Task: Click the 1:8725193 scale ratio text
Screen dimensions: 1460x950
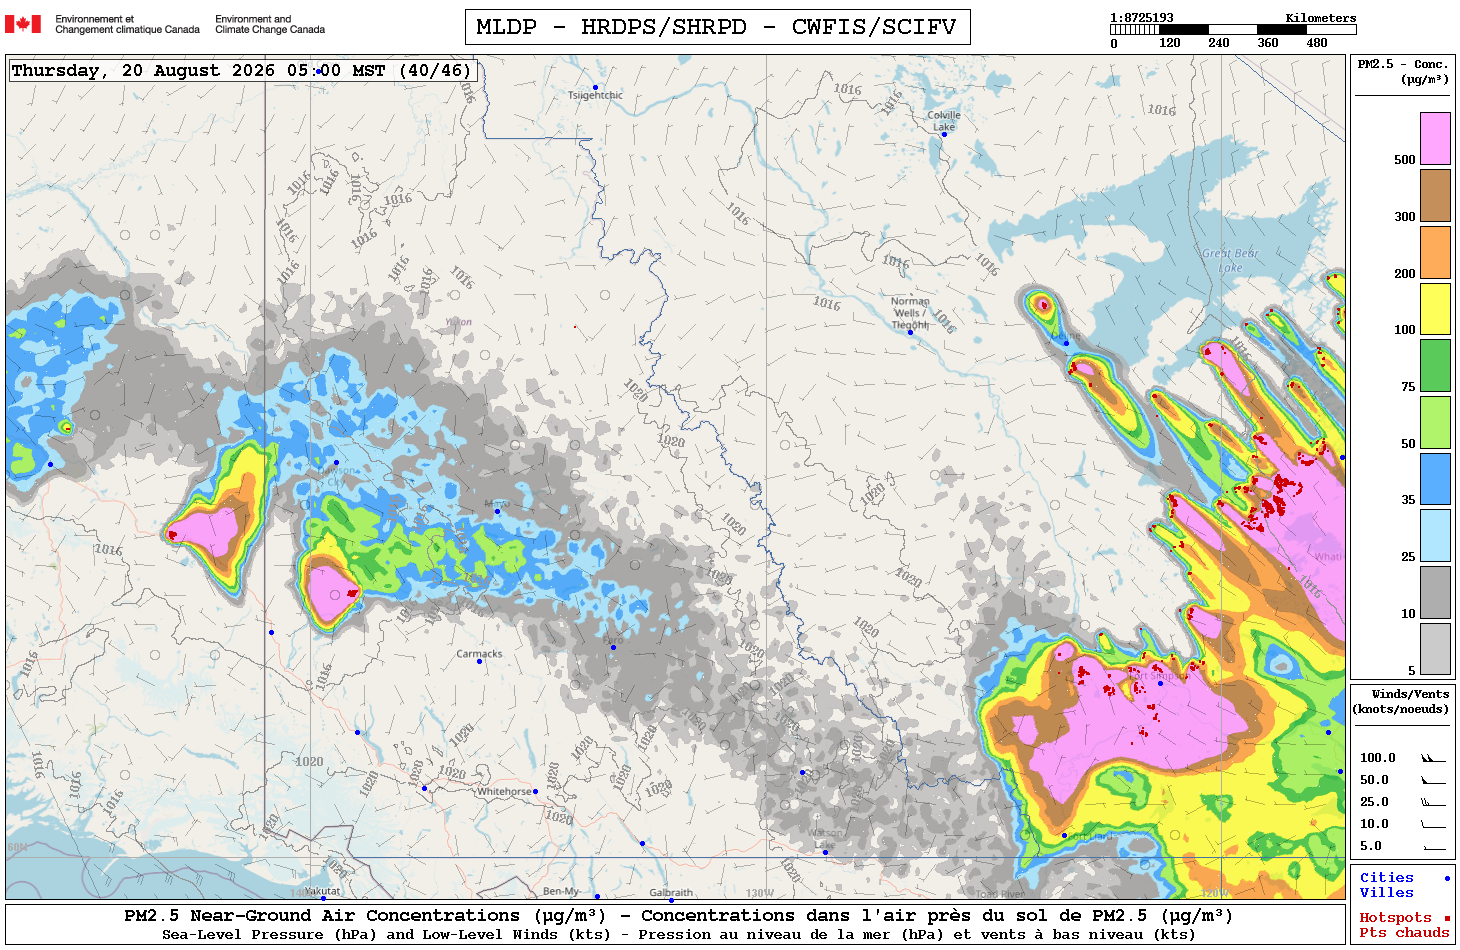Action: (1142, 18)
